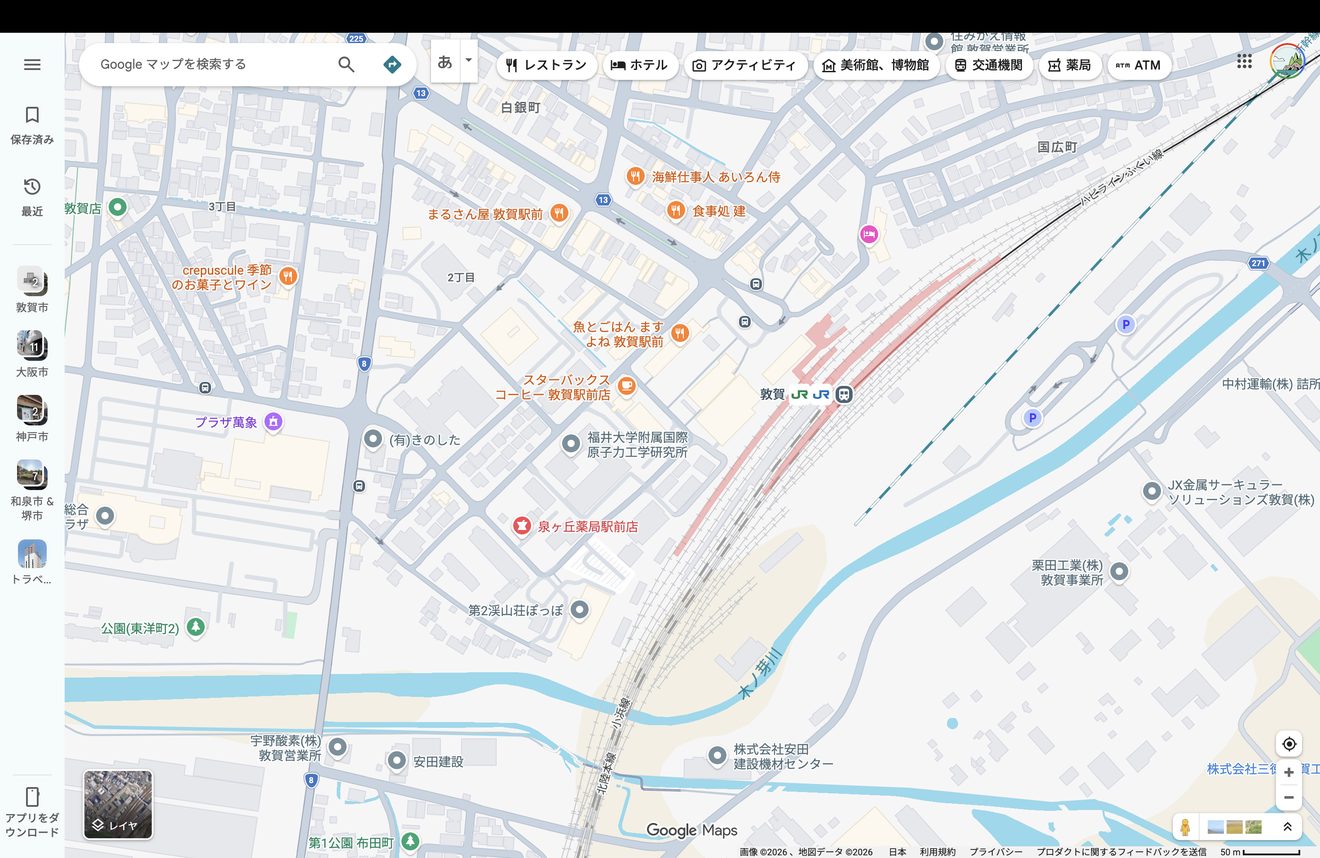1320x858 pixels.
Task: Select 株式会社安田建設機材センター pin
Action: pos(717,755)
